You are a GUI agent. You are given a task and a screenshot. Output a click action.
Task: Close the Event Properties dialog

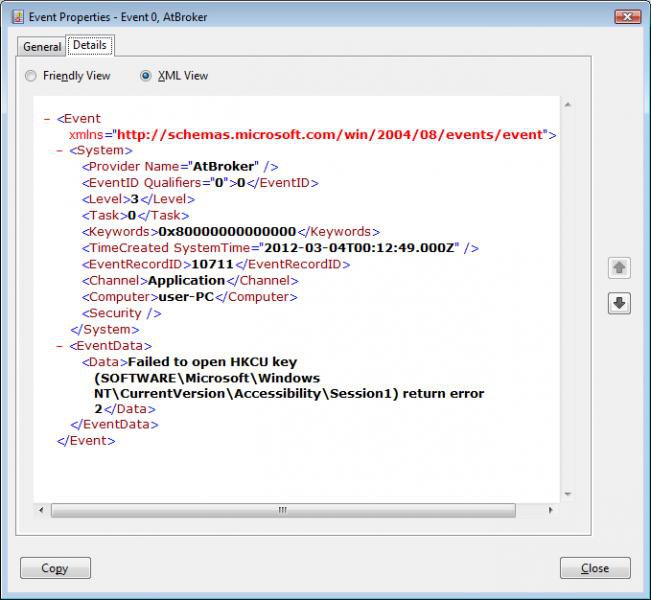point(595,568)
